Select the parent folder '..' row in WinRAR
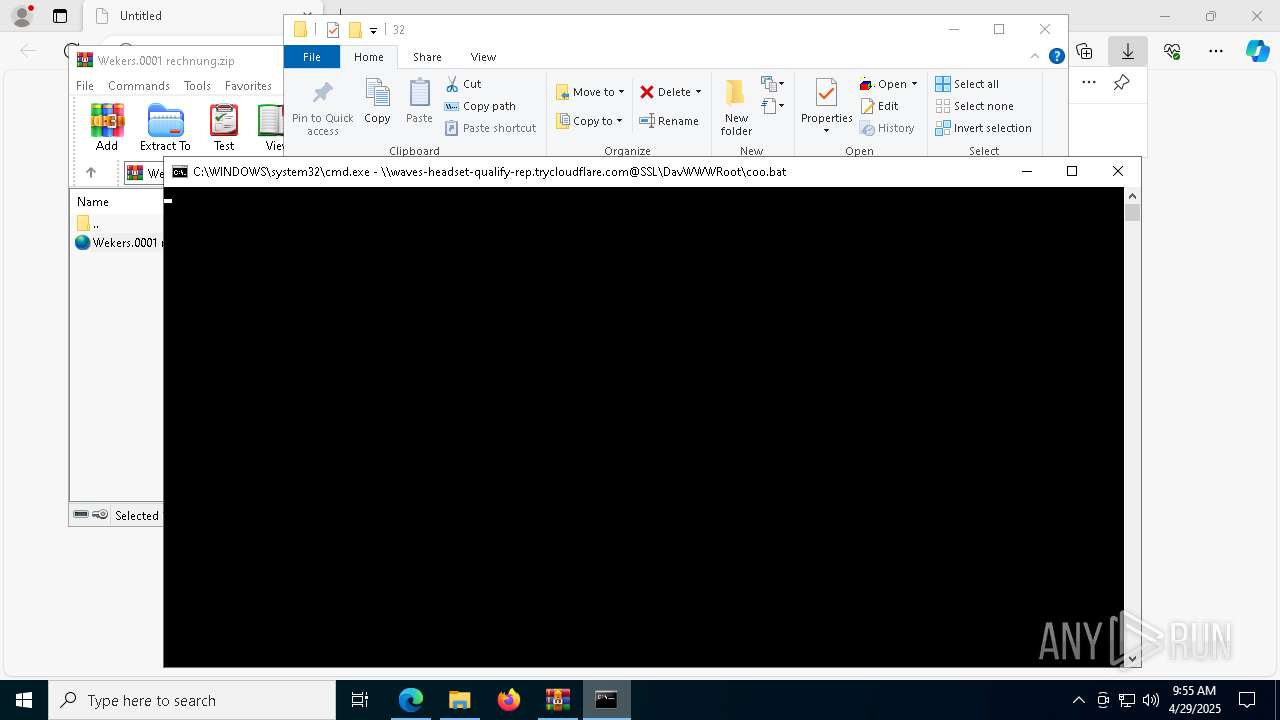The image size is (1280, 720). (x=117, y=223)
